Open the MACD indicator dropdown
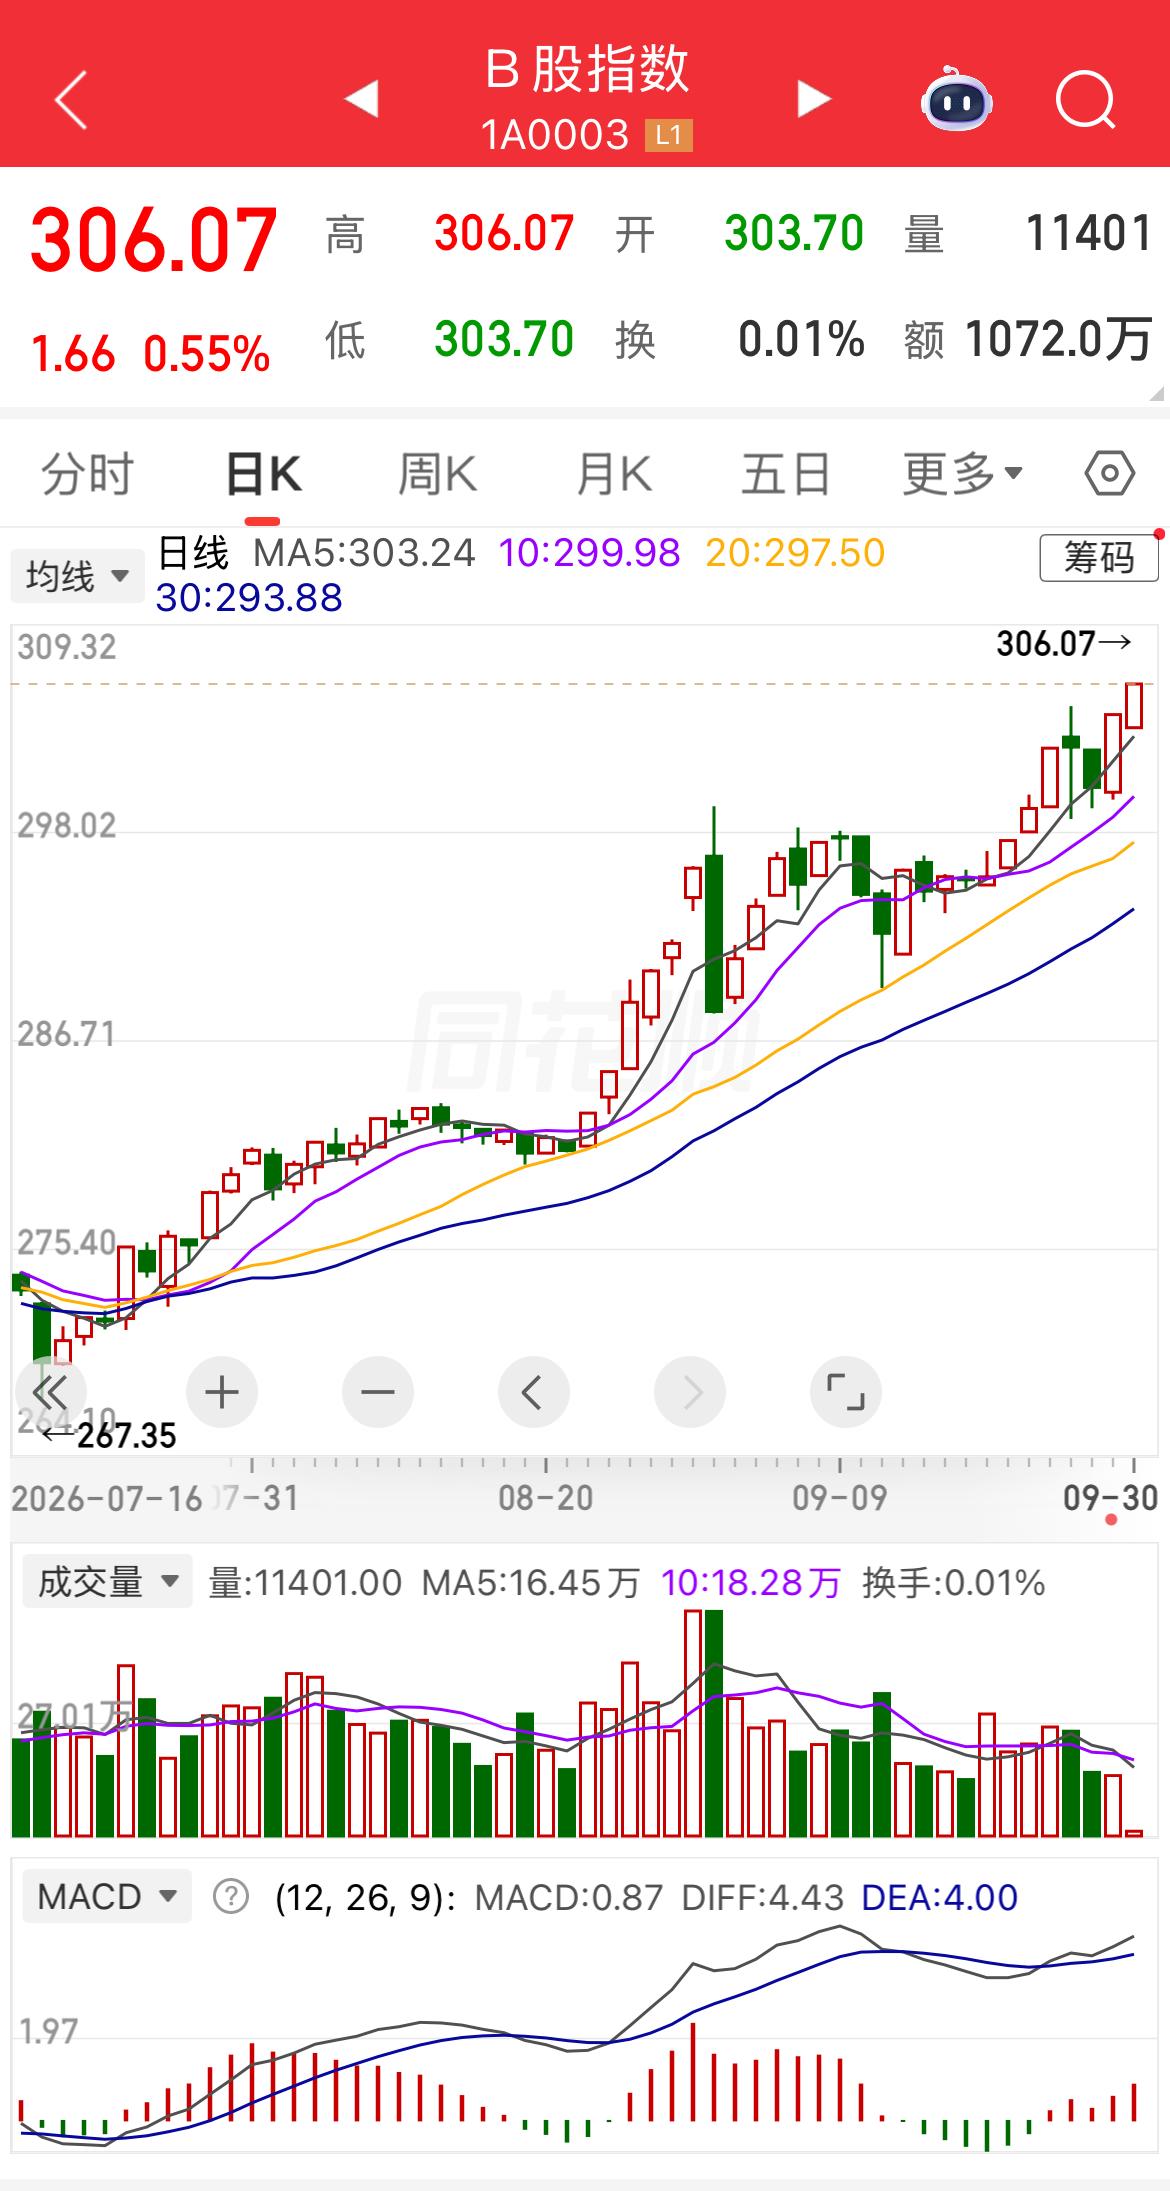 [107, 1896]
